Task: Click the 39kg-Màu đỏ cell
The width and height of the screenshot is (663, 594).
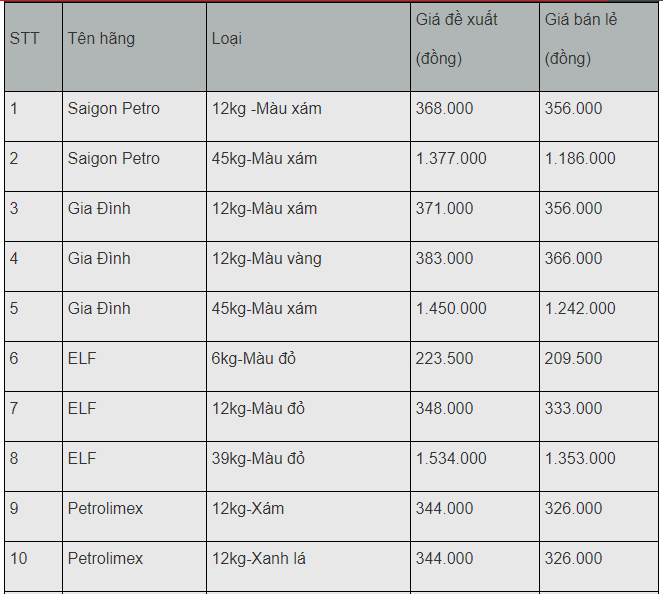Action: coord(308,466)
